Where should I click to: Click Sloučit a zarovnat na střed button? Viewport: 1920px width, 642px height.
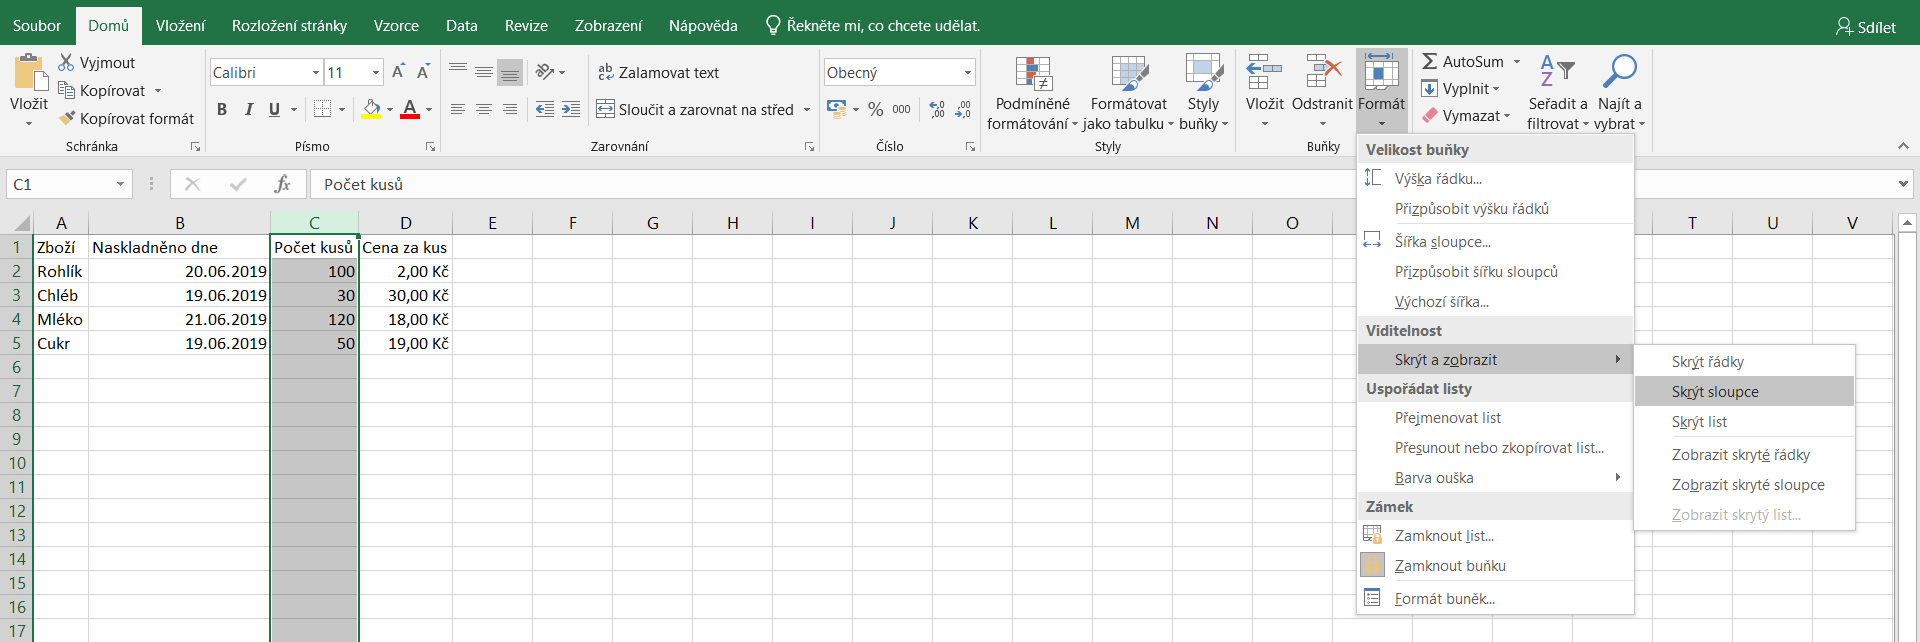point(695,109)
